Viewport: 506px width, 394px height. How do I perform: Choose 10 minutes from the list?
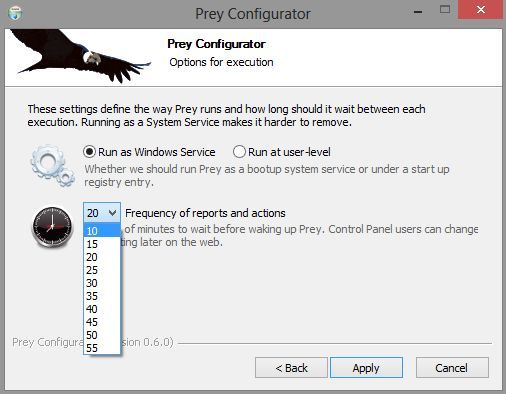pos(102,231)
